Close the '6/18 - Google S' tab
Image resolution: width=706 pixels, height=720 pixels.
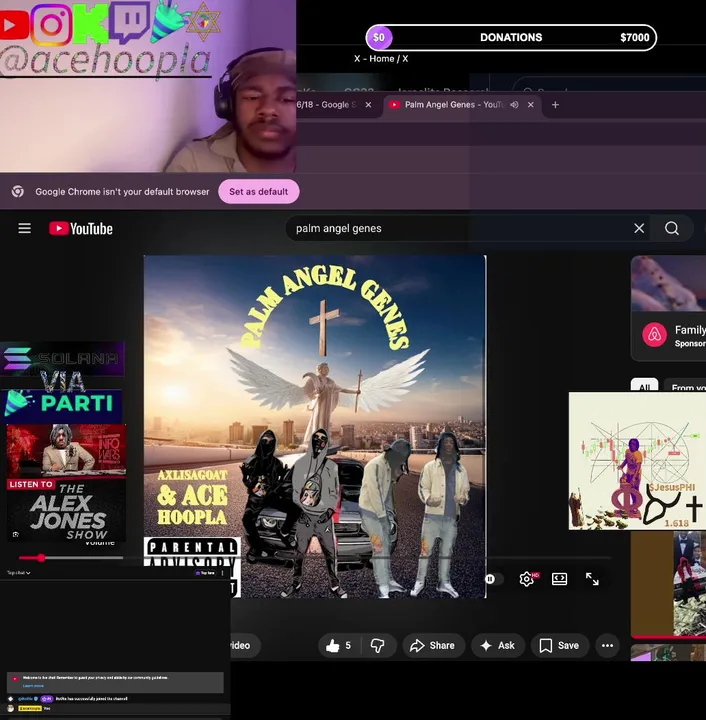[x=368, y=105]
